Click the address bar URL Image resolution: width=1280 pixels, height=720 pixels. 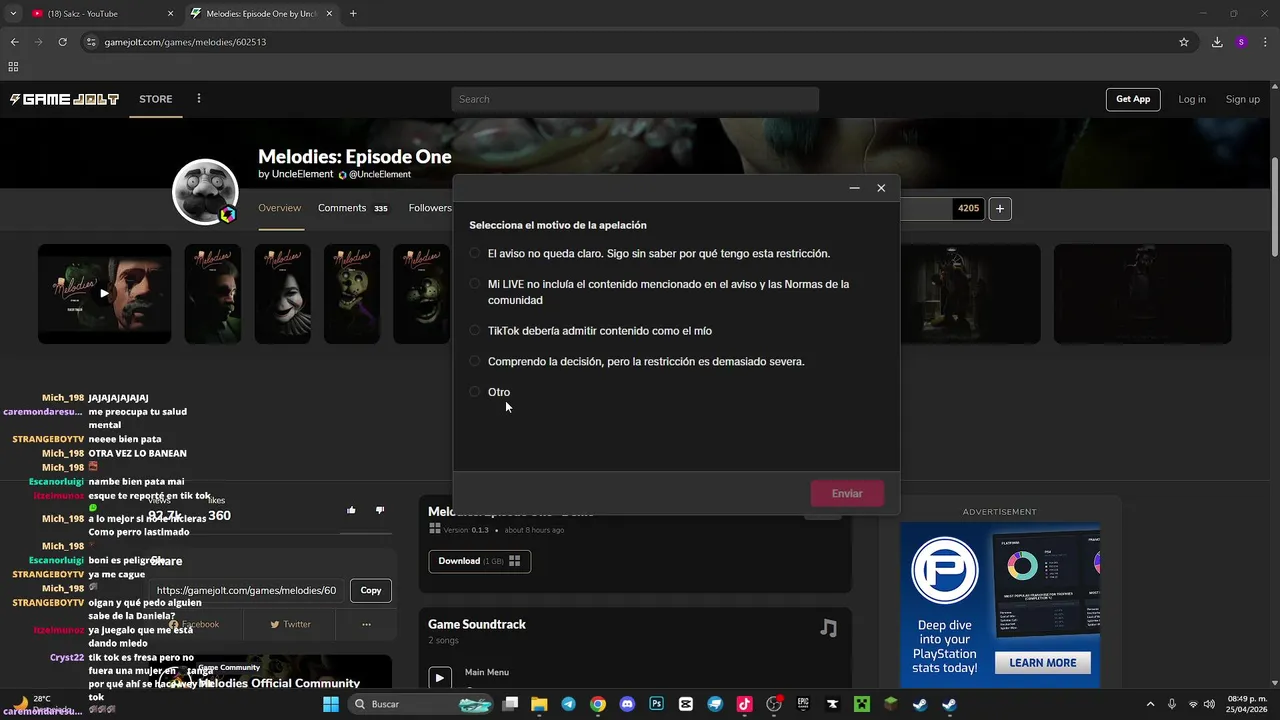point(185,42)
